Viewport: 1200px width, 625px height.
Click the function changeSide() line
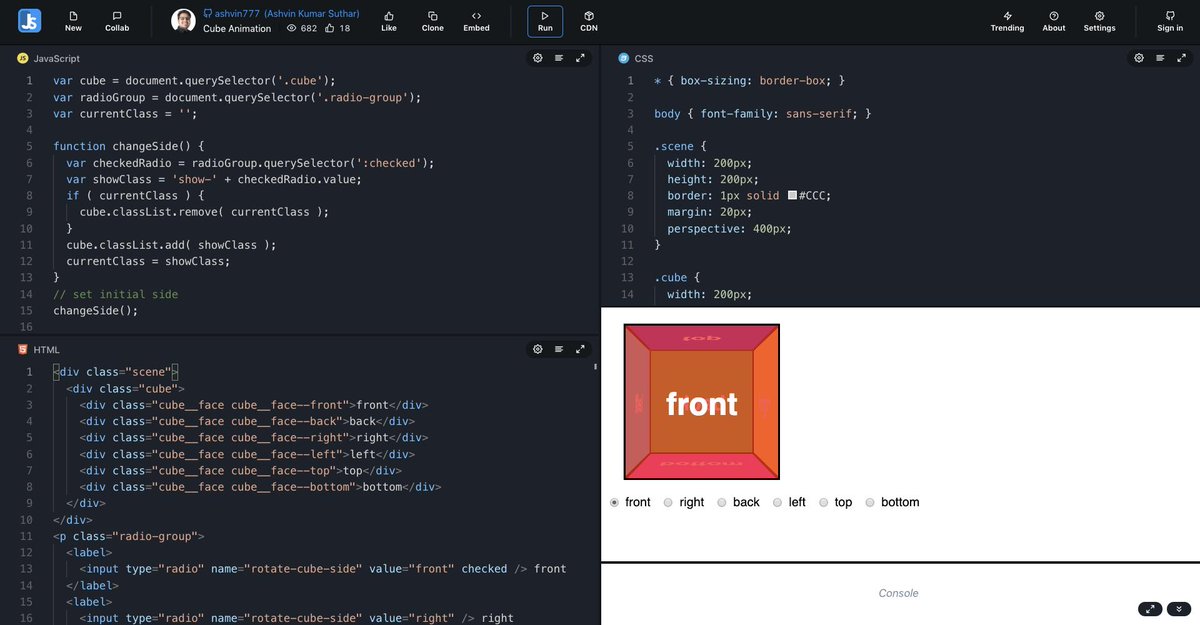point(128,146)
